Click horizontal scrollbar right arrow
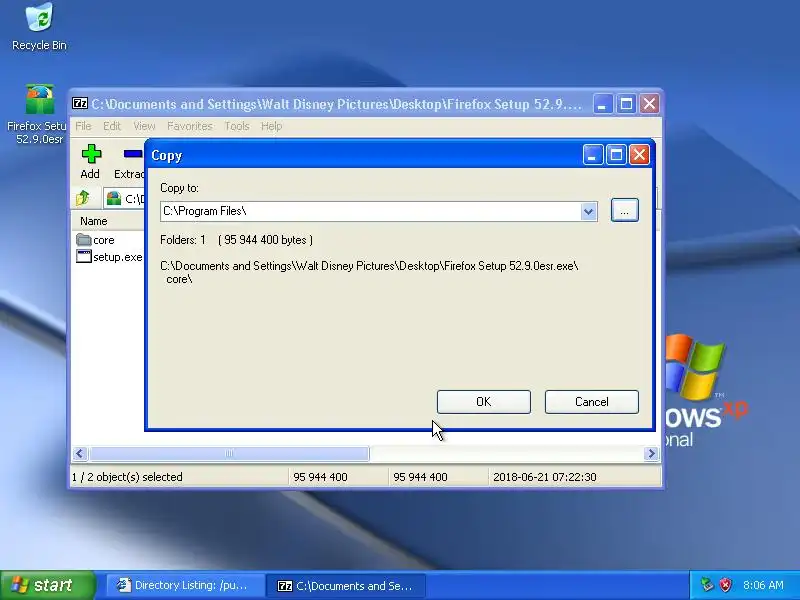Screen dimensions: 800x600 pos(651,453)
